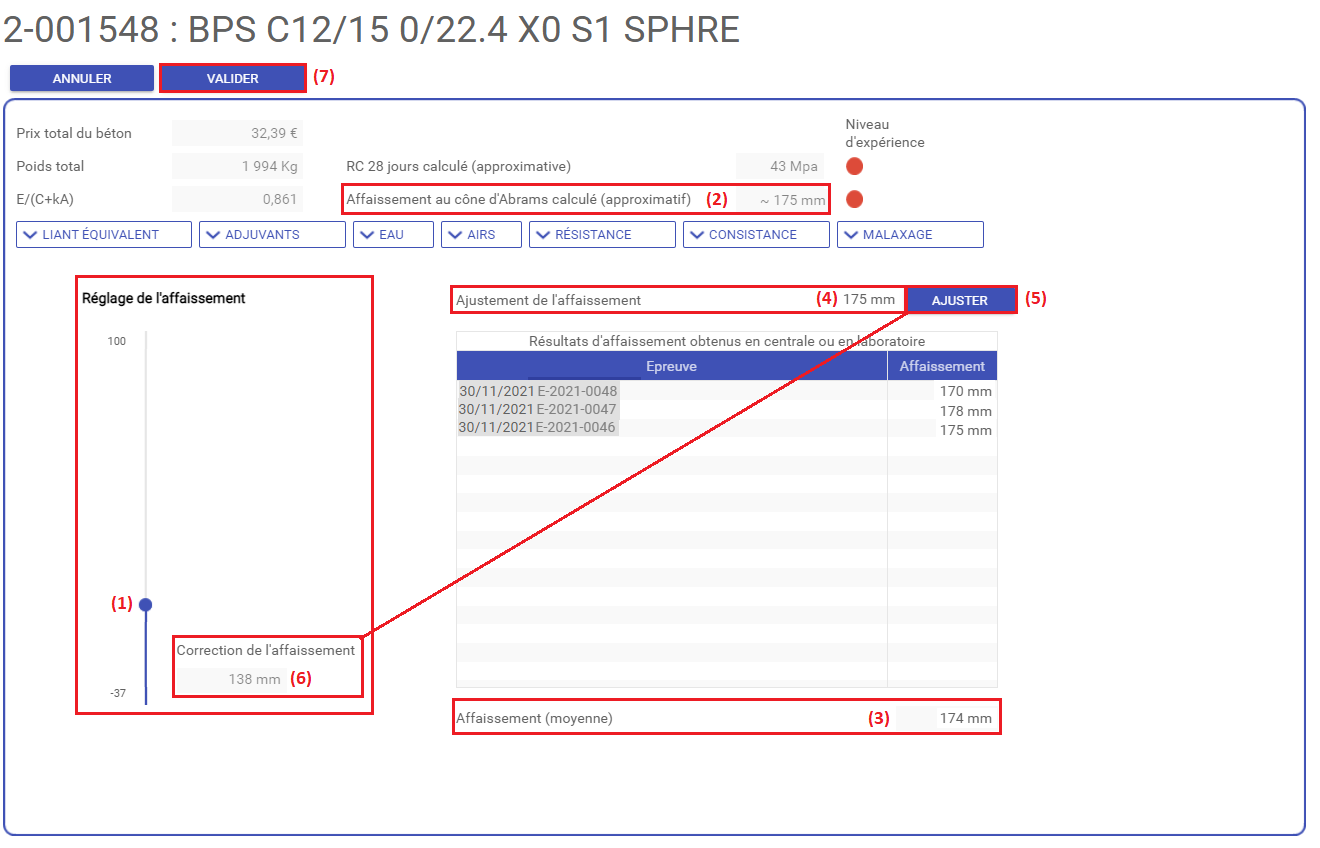
Task: Click the Poids total value 1 994 Kg
Action: click(239, 166)
